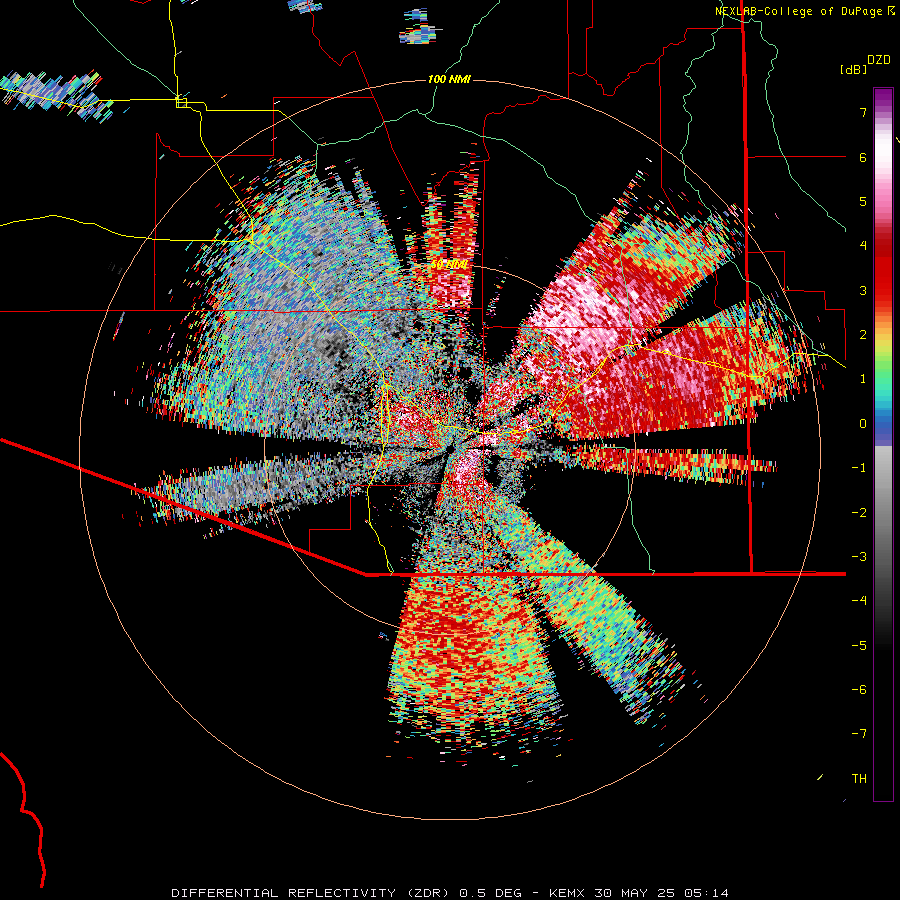900x900 pixels.
Task: Click the 50 NMI range ring label
Action: pos(449,265)
